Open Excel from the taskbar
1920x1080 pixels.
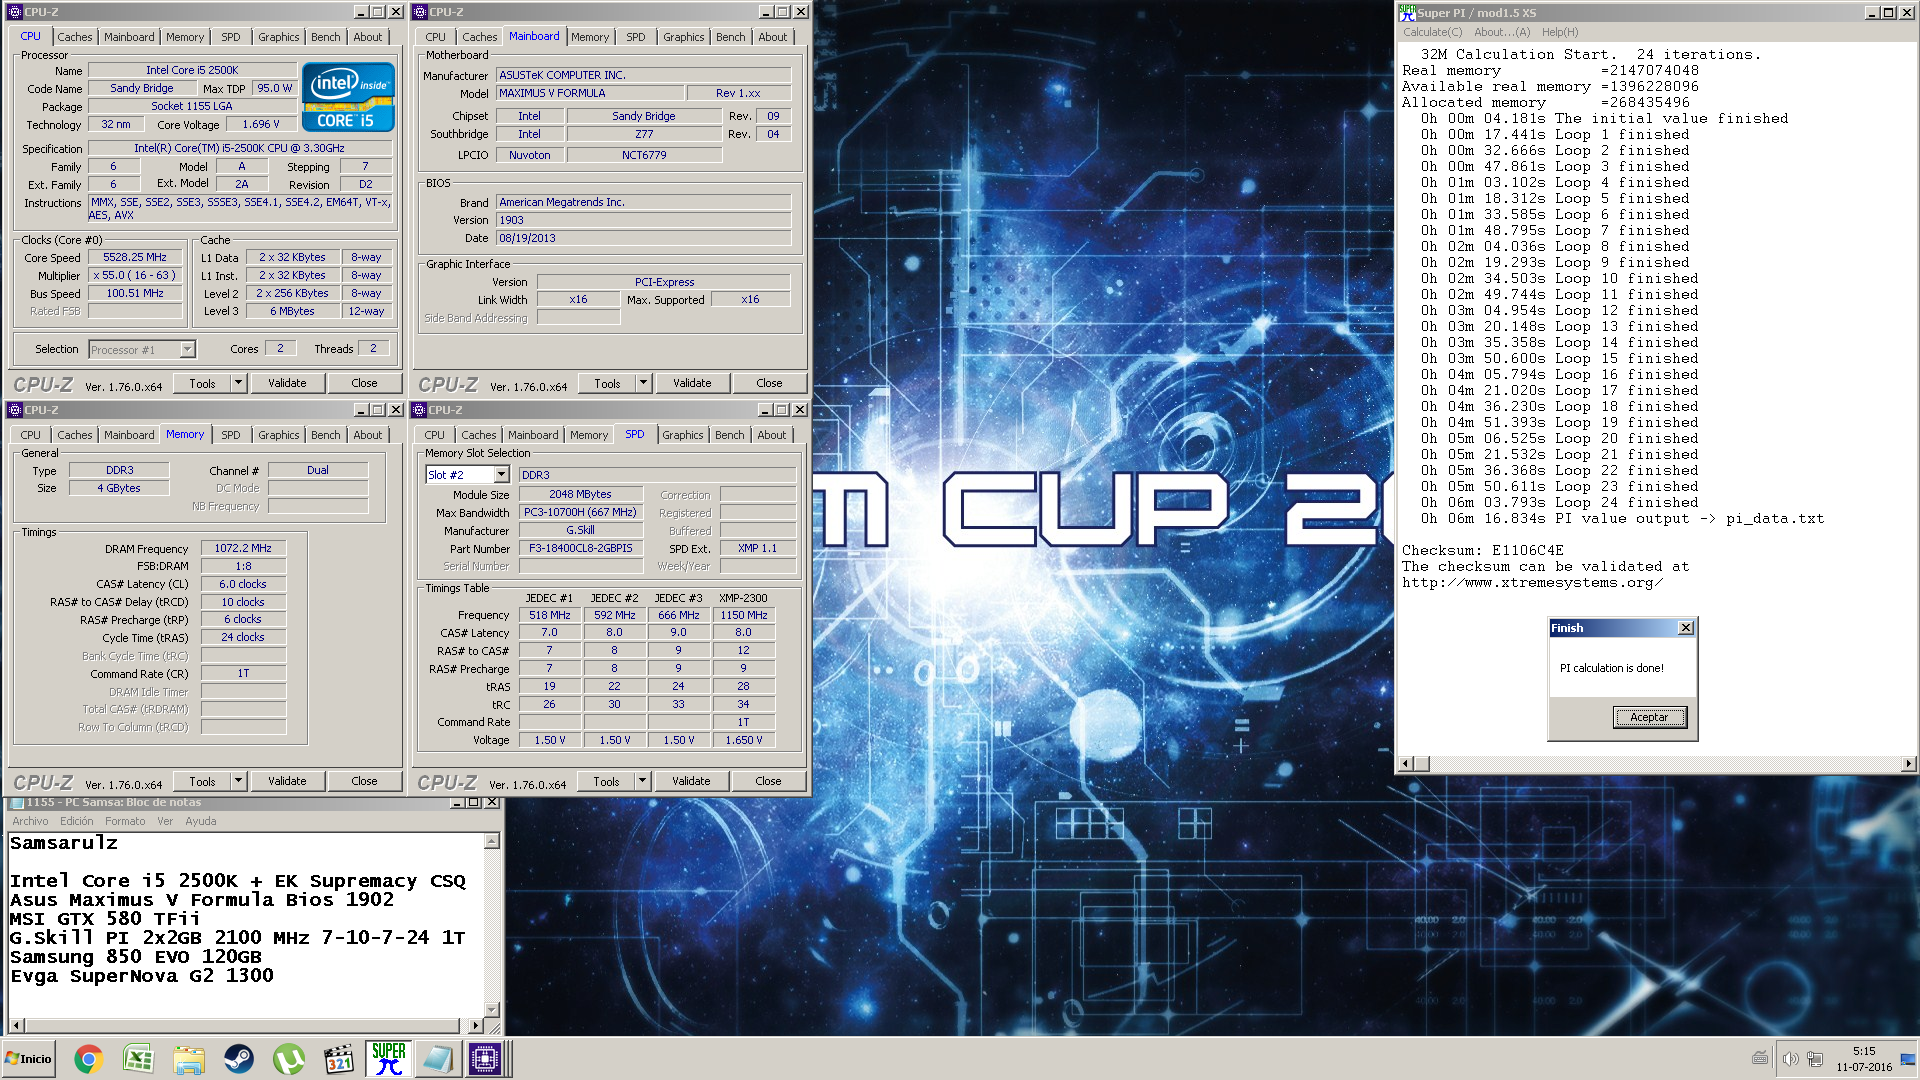point(138,1059)
